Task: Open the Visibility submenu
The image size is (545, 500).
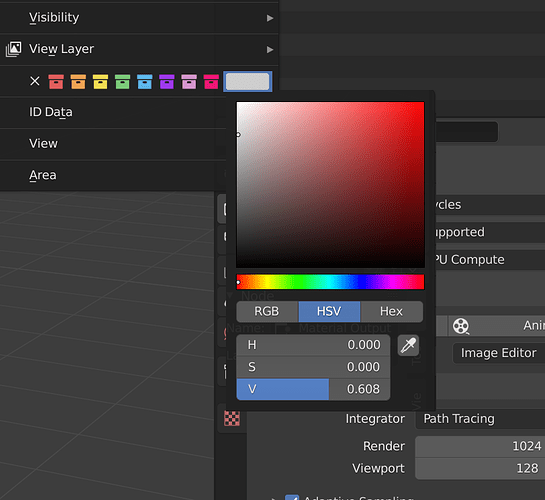Action: click(x=139, y=18)
